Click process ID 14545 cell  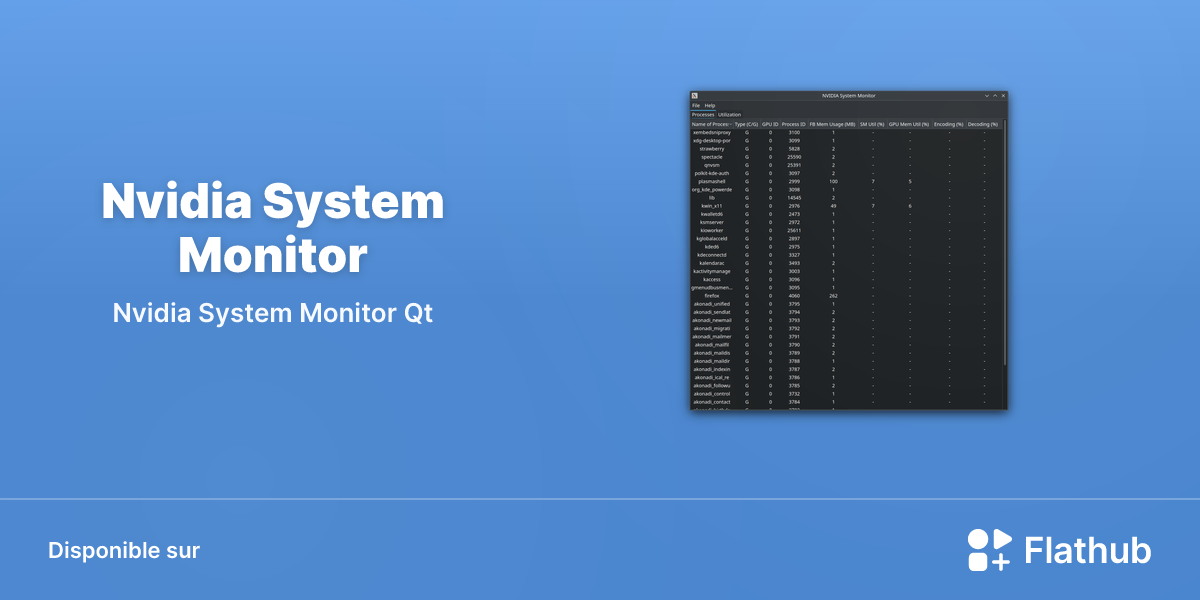(x=794, y=198)
